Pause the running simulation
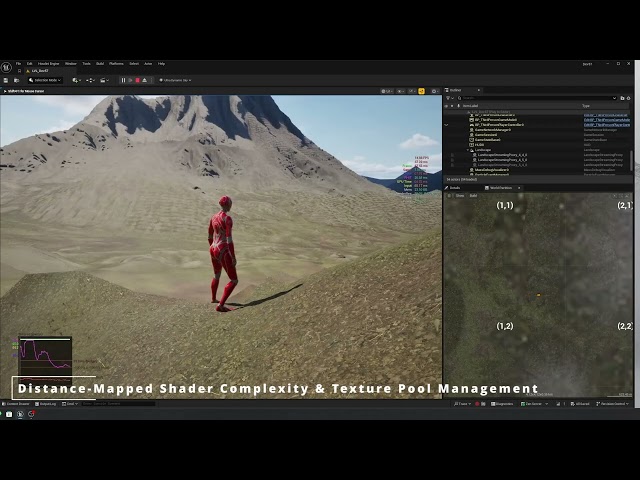The width and height of the screenshot is (640, 480). tap(123, 80)
